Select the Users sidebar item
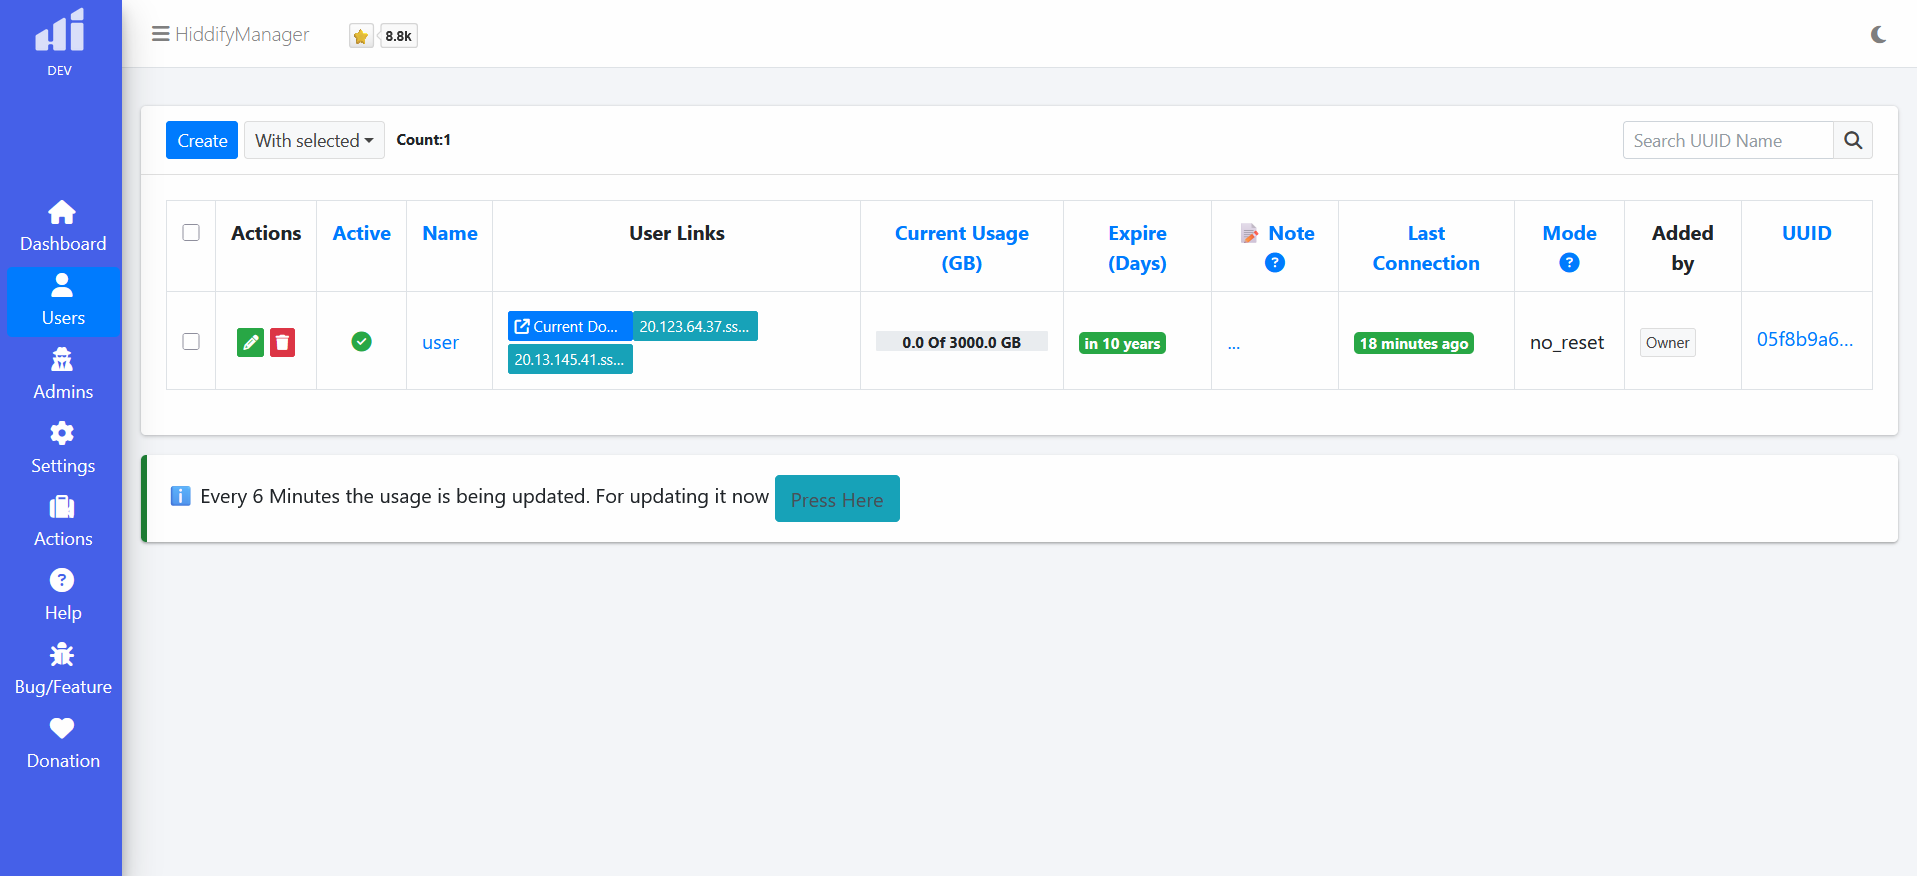This screenshot has height=876, width=1917. tap(62, 300)
